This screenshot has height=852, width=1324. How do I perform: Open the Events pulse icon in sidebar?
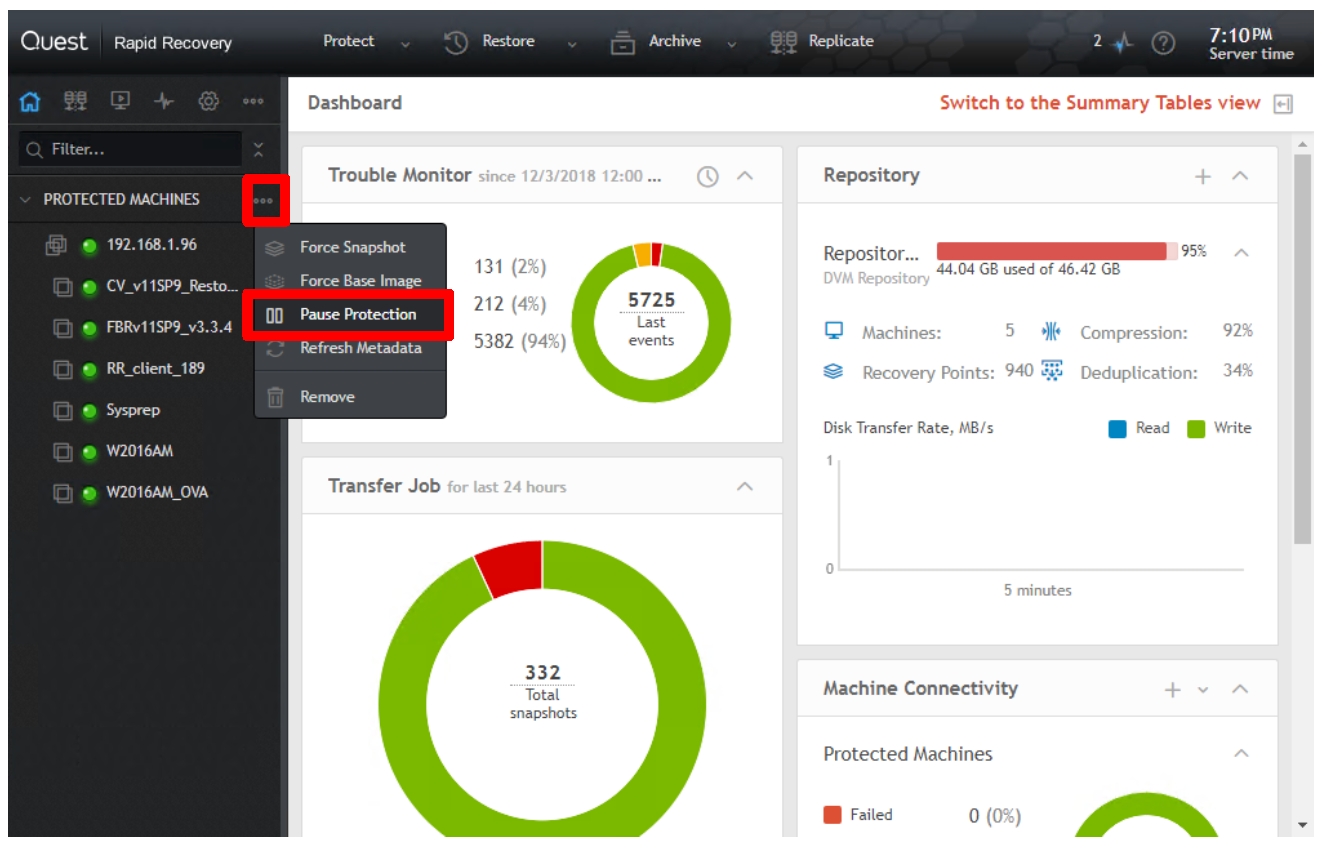[x=164, y=101]
